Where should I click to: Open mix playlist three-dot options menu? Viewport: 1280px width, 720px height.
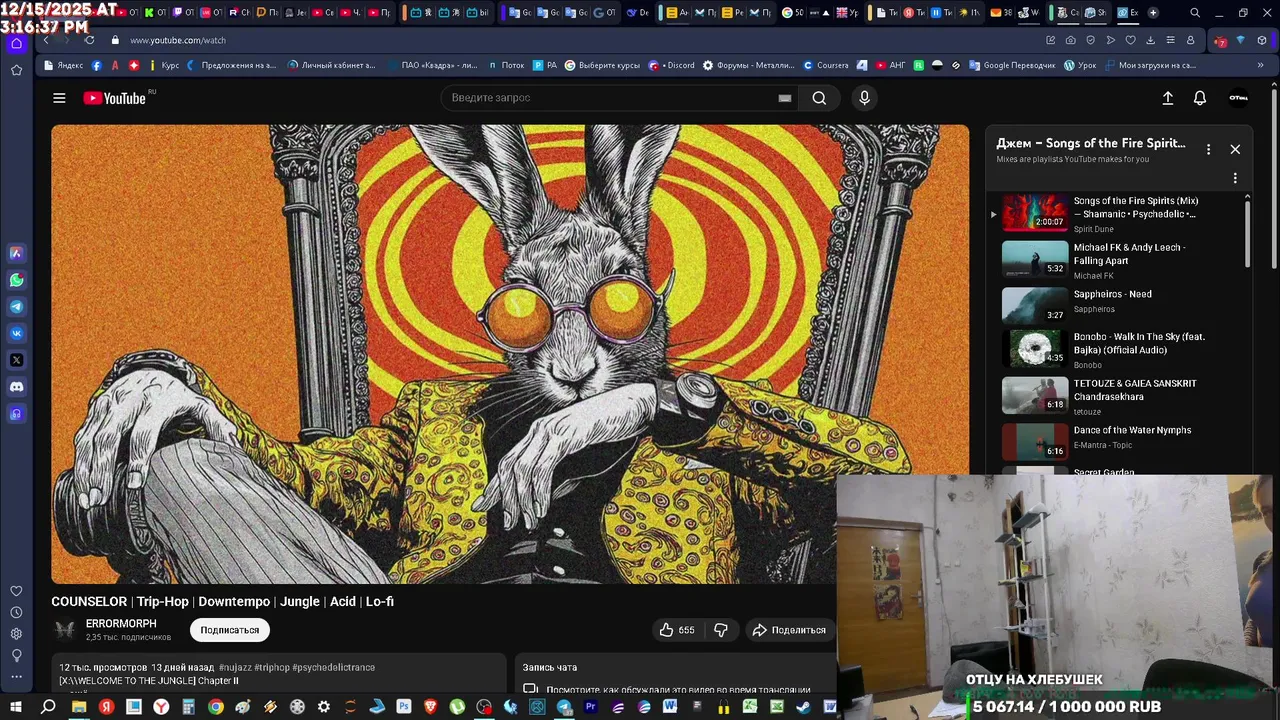[1208, 149]
